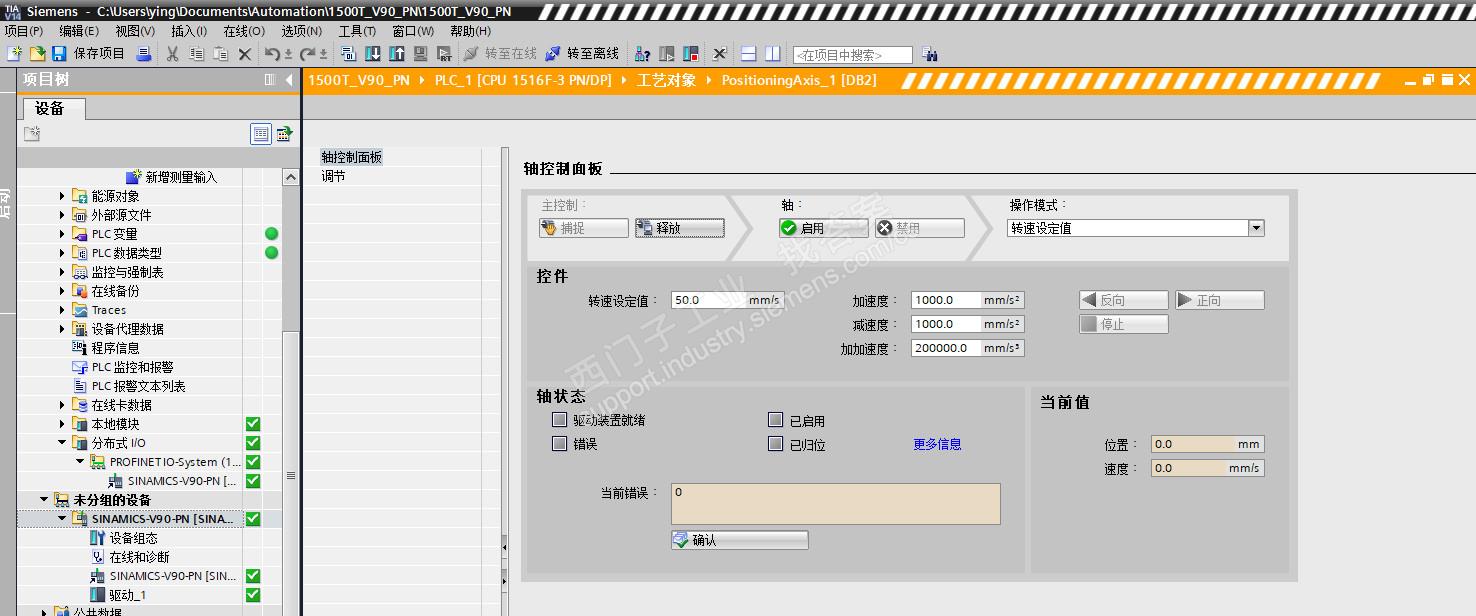This screenshot has width=1476, height=616.
Task: Click the upload from device icon
Action: coord(397,54)
